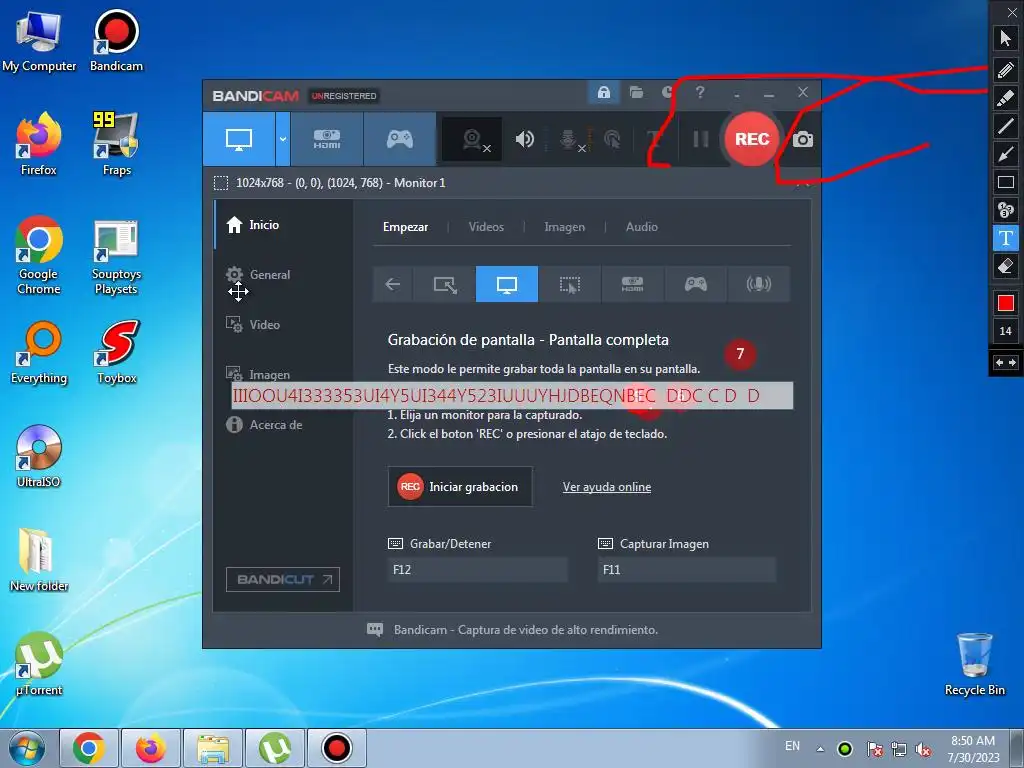Toggle the webcam overlay icon
The width and height of the screenshot is (1024, 768).
click(473, 139)
